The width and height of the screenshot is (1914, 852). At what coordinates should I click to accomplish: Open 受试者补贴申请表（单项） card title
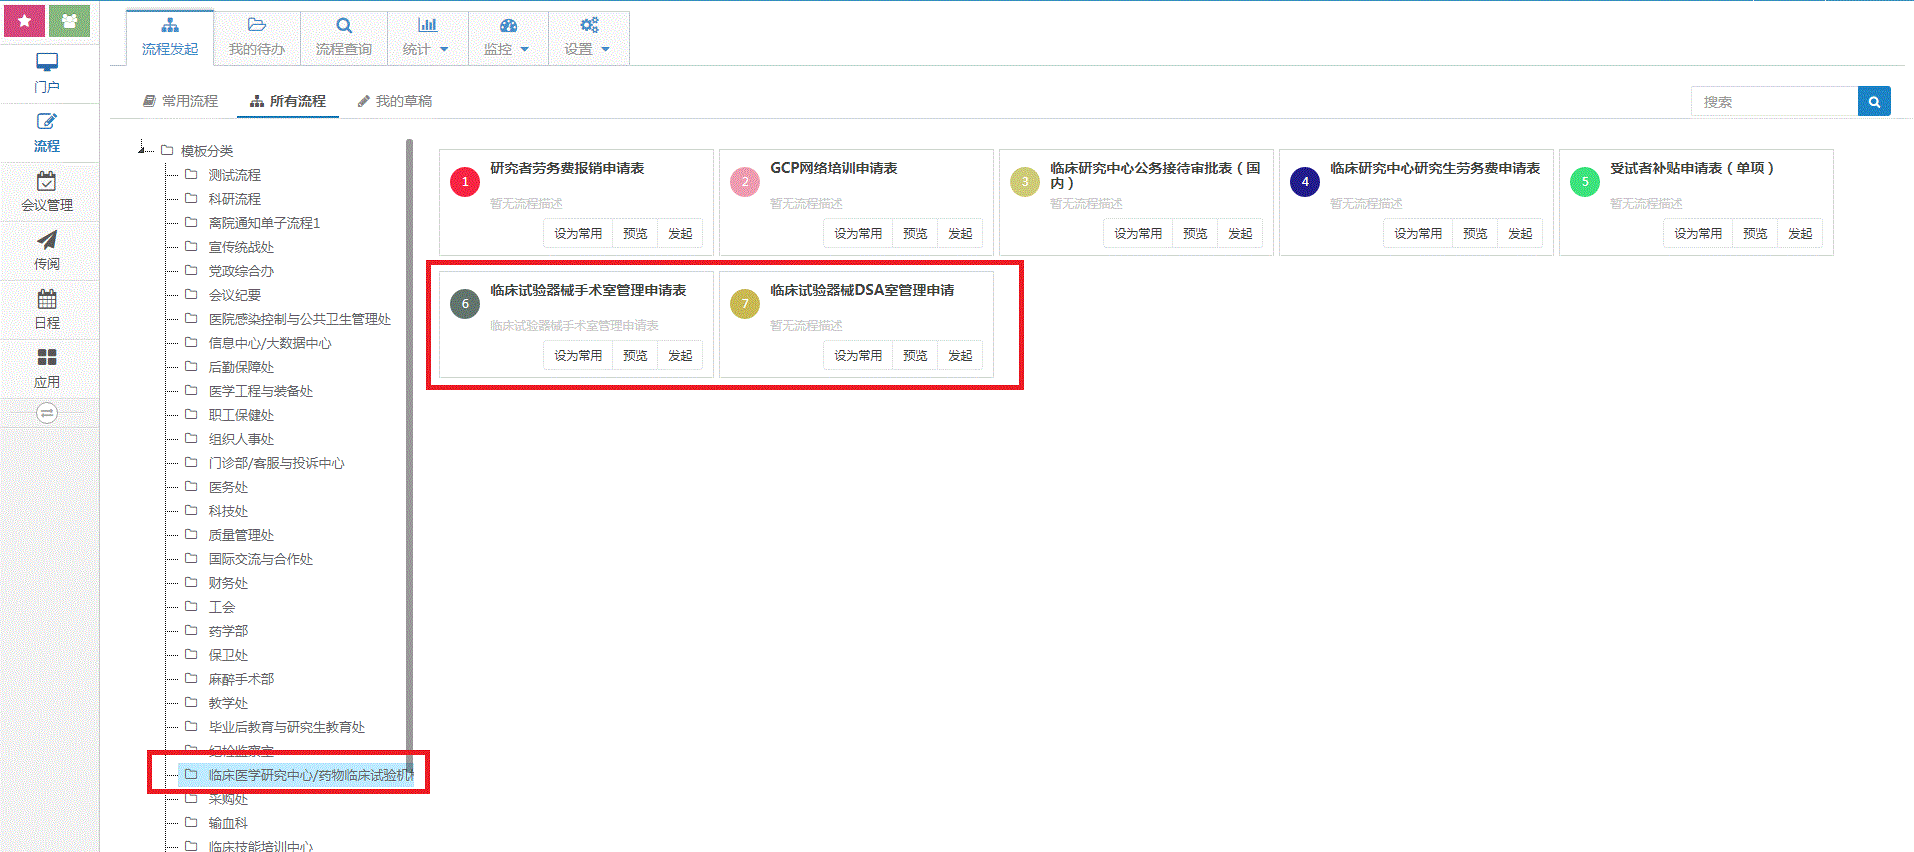[1692, 168]
